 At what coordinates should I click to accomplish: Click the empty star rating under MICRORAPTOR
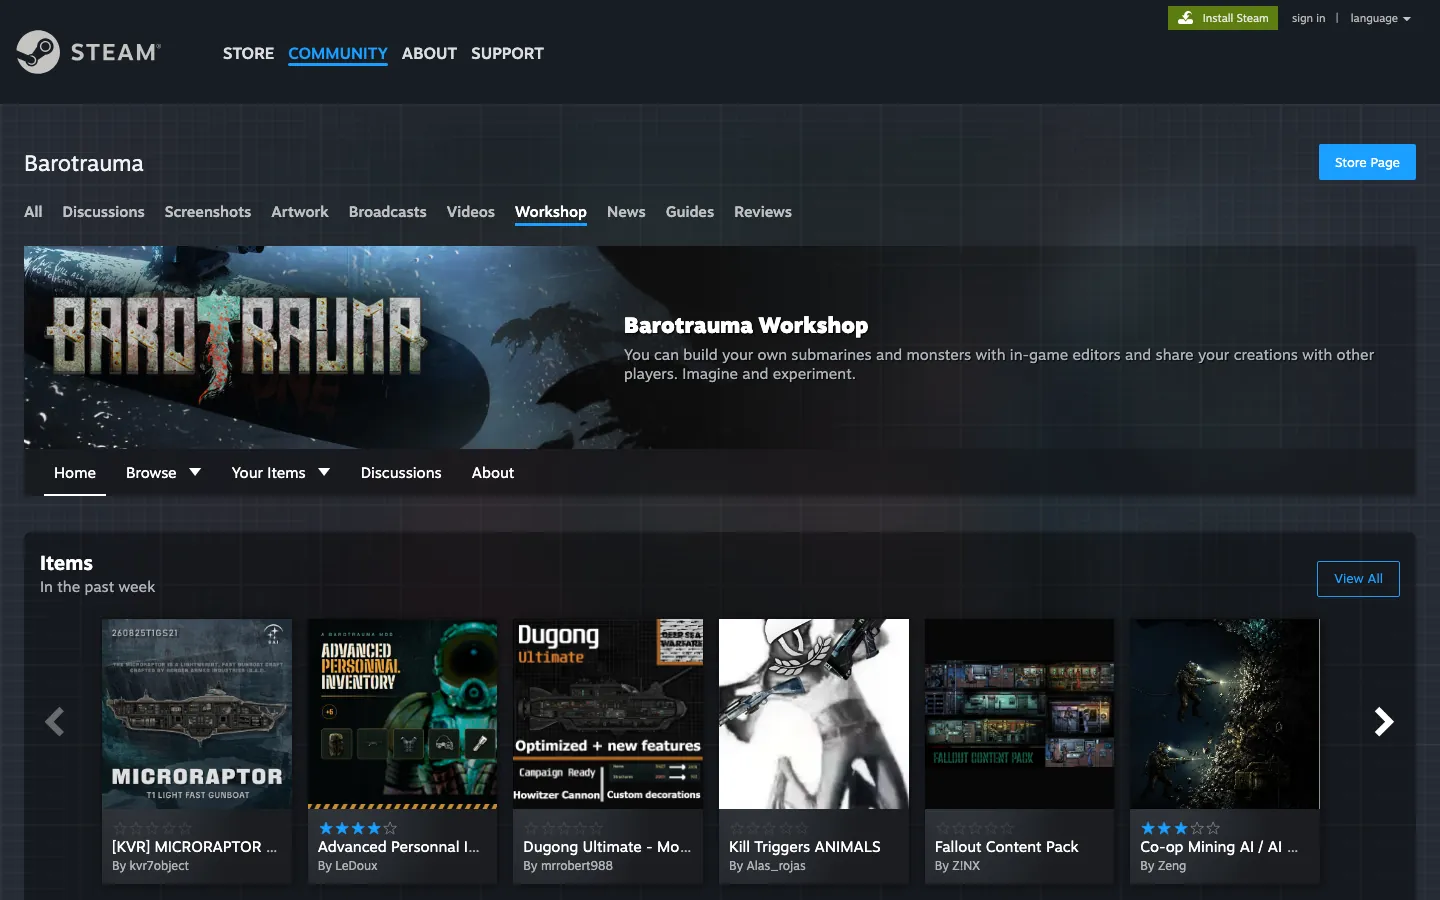152,828
